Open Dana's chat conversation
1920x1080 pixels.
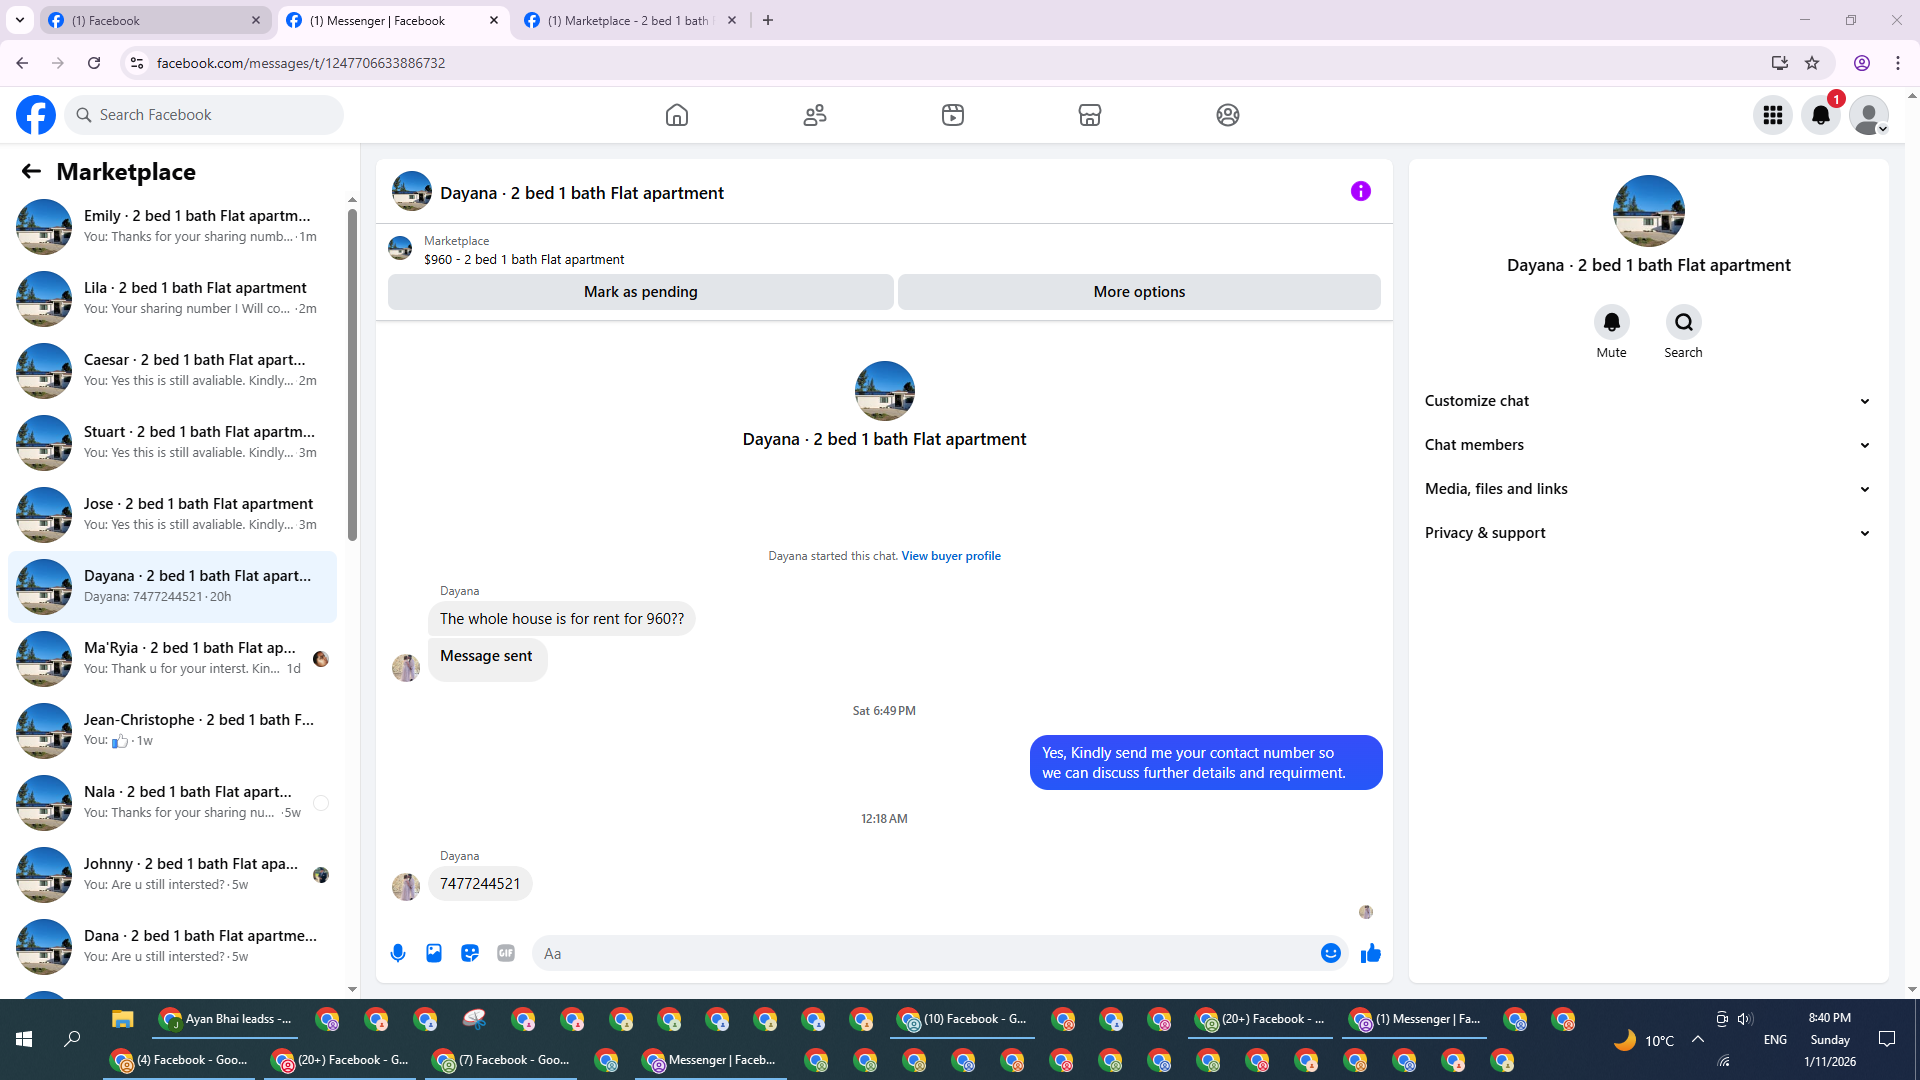[172, 946]
